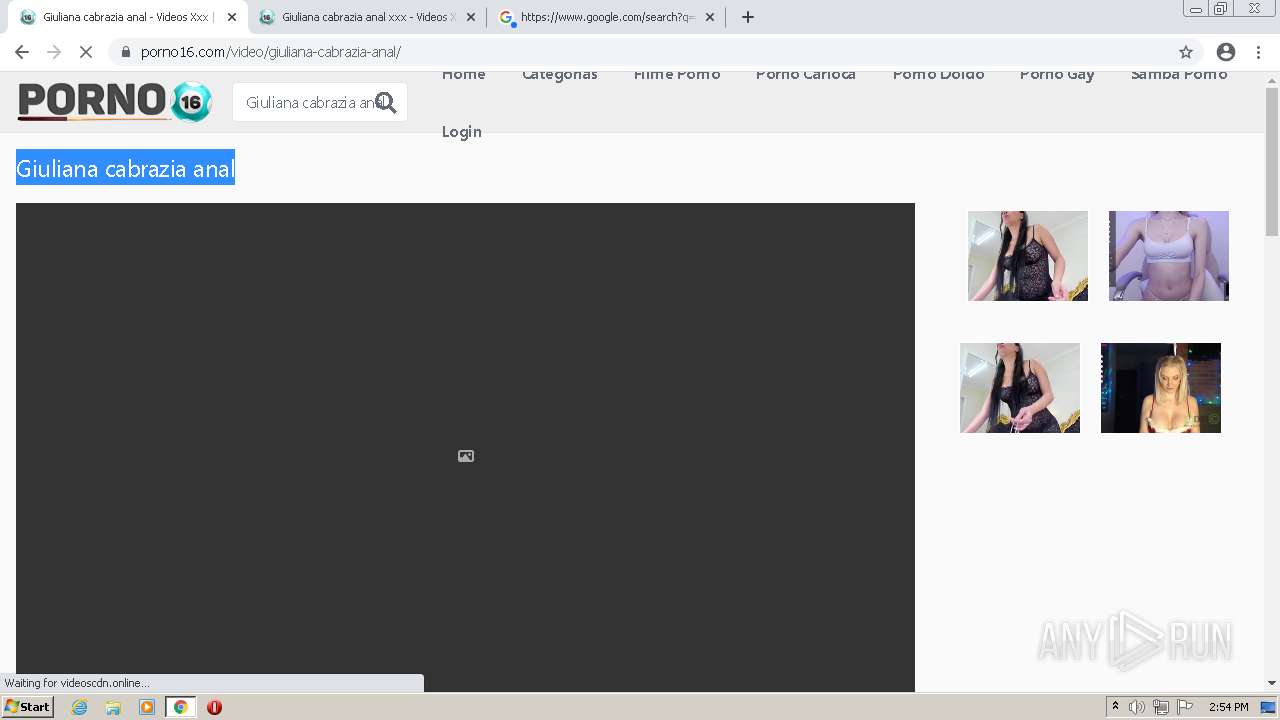Click the highlighted video title heading

125,168
